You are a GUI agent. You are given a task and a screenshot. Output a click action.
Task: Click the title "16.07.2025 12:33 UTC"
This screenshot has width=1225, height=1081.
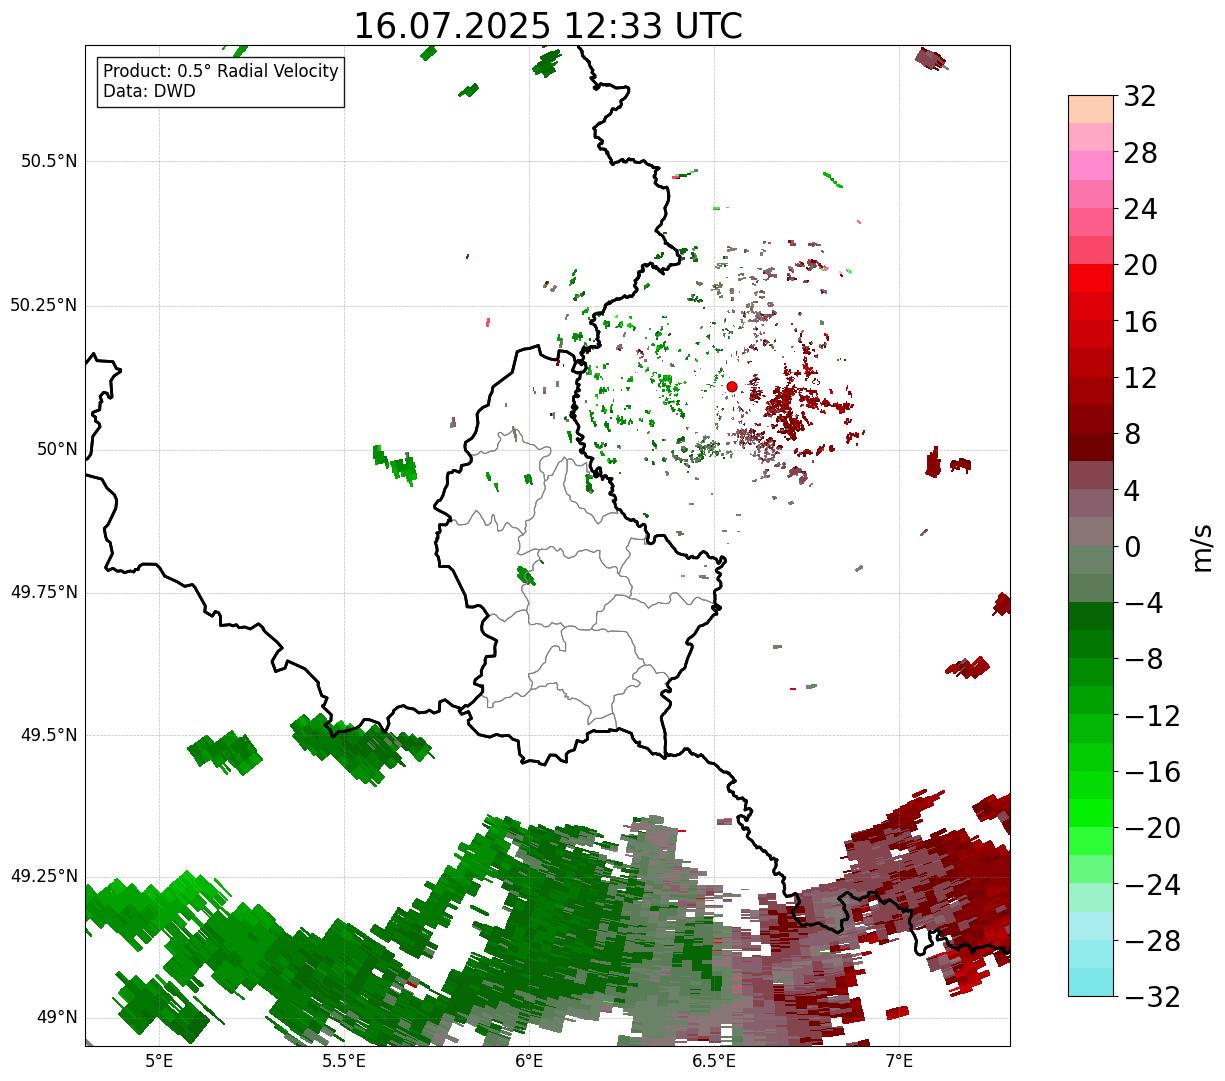pos(548,26)
